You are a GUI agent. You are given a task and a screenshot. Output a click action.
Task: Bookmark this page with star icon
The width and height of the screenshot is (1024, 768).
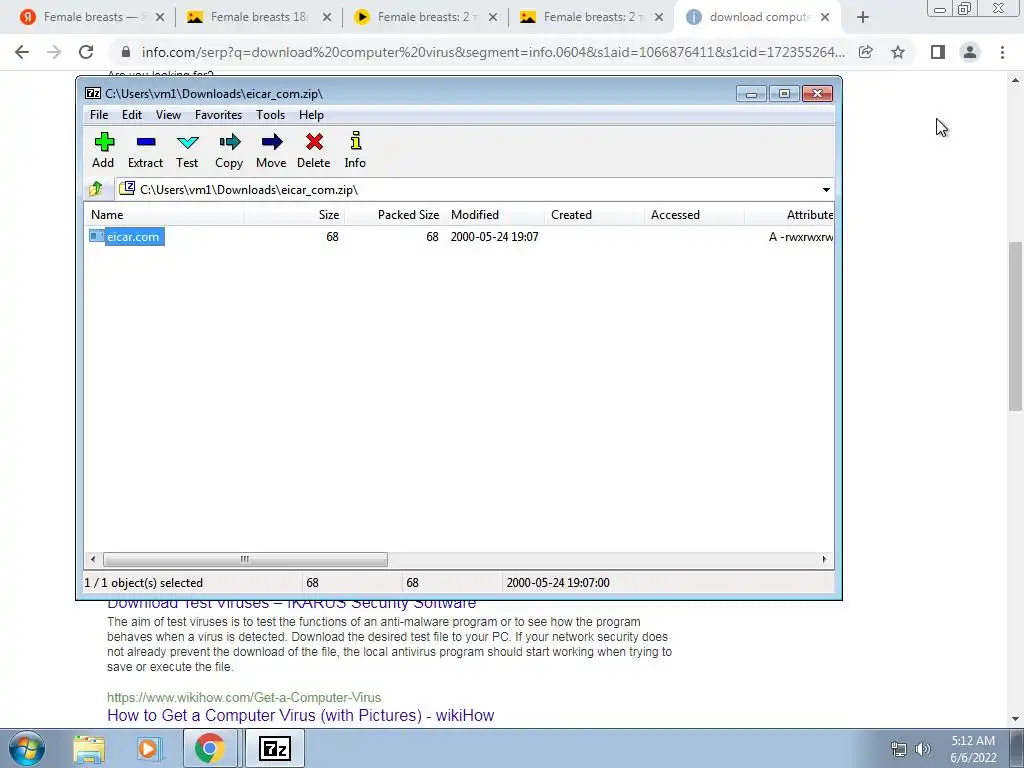click(x=898, y=52)
